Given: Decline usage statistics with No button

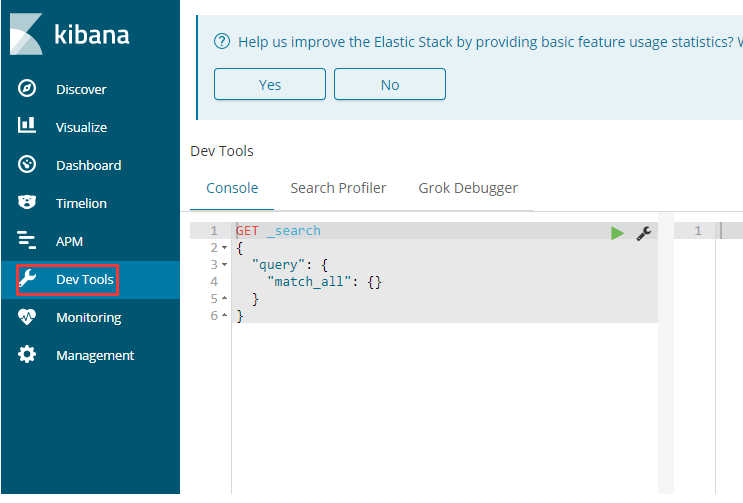Looking at the screenshot, I should coord(390,85).
